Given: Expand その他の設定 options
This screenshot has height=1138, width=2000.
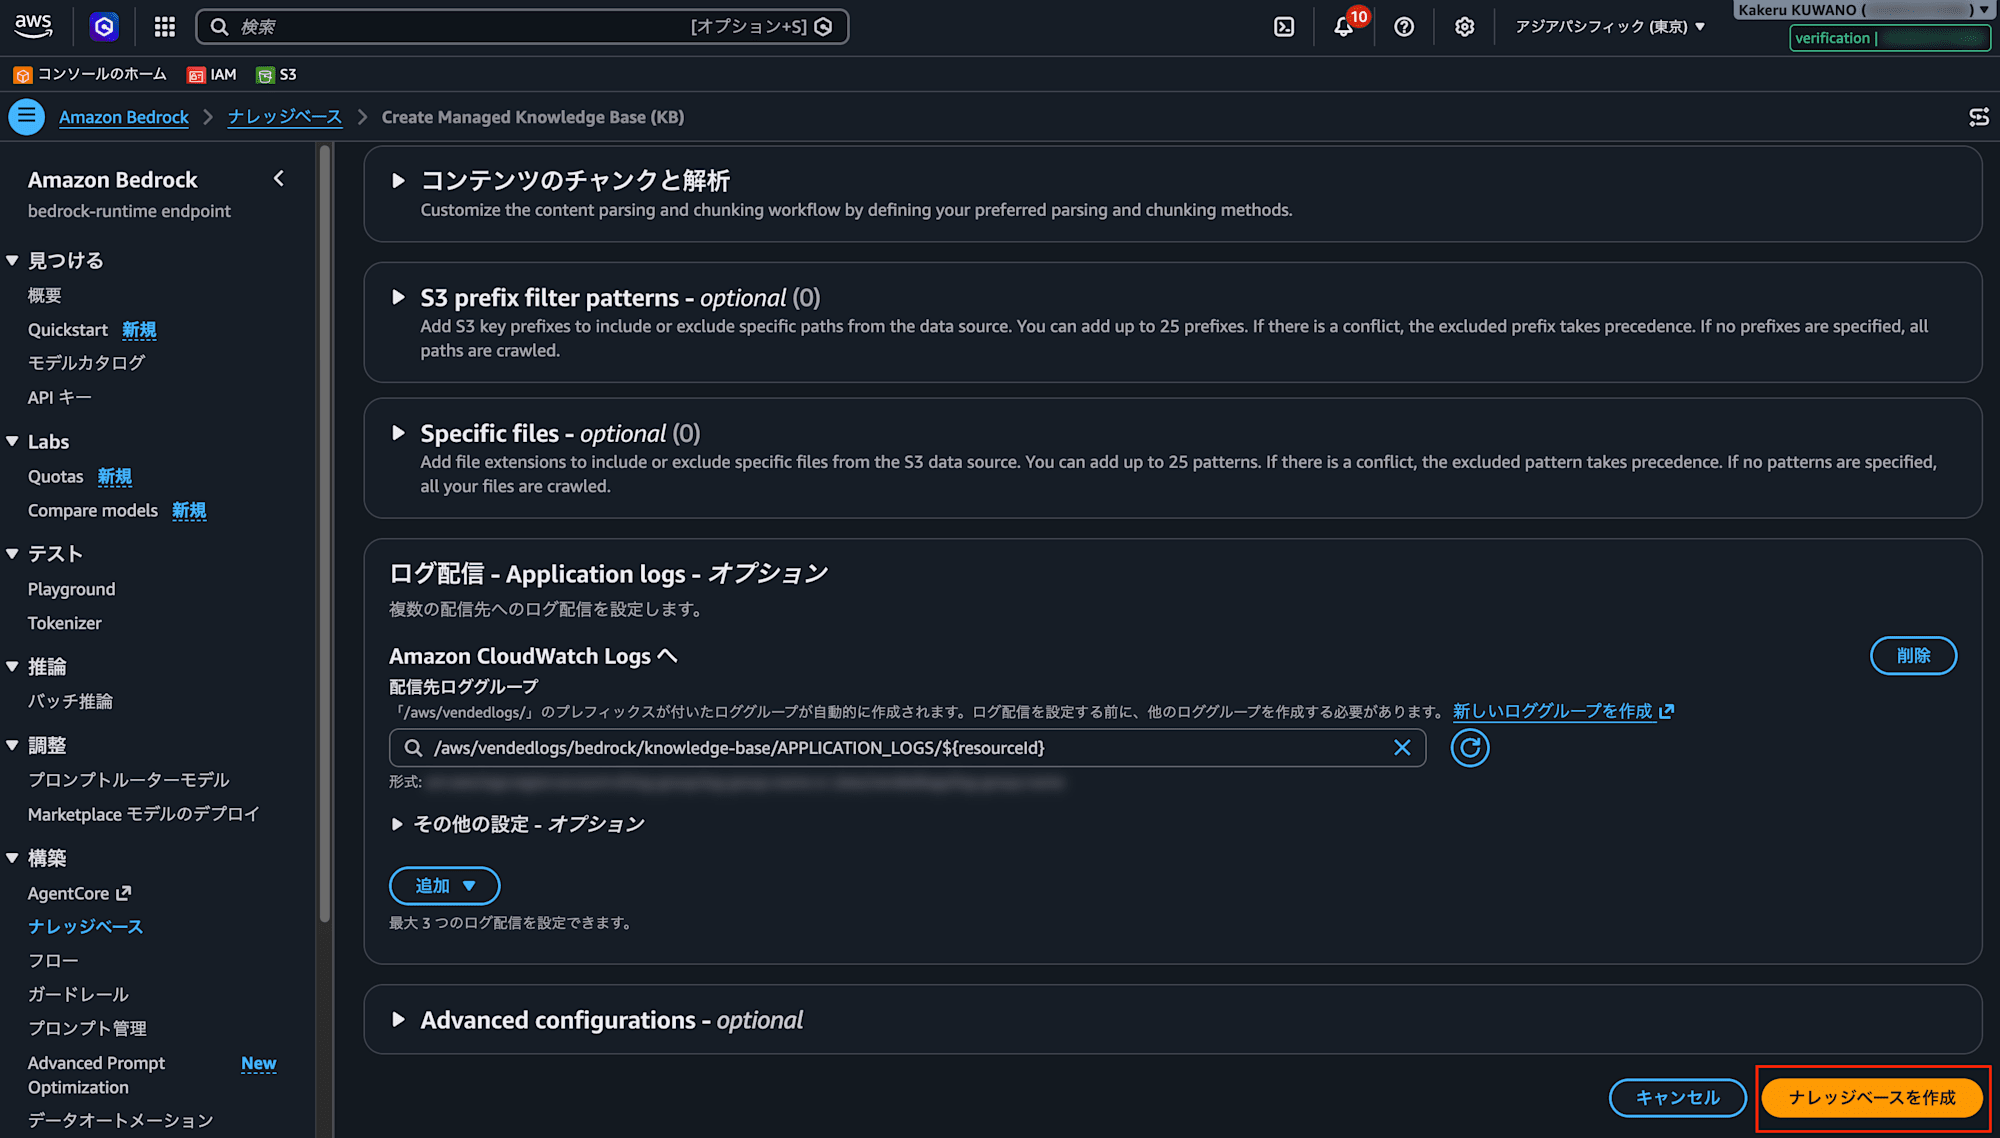Looking at the screenshot, I should (397, 825).
